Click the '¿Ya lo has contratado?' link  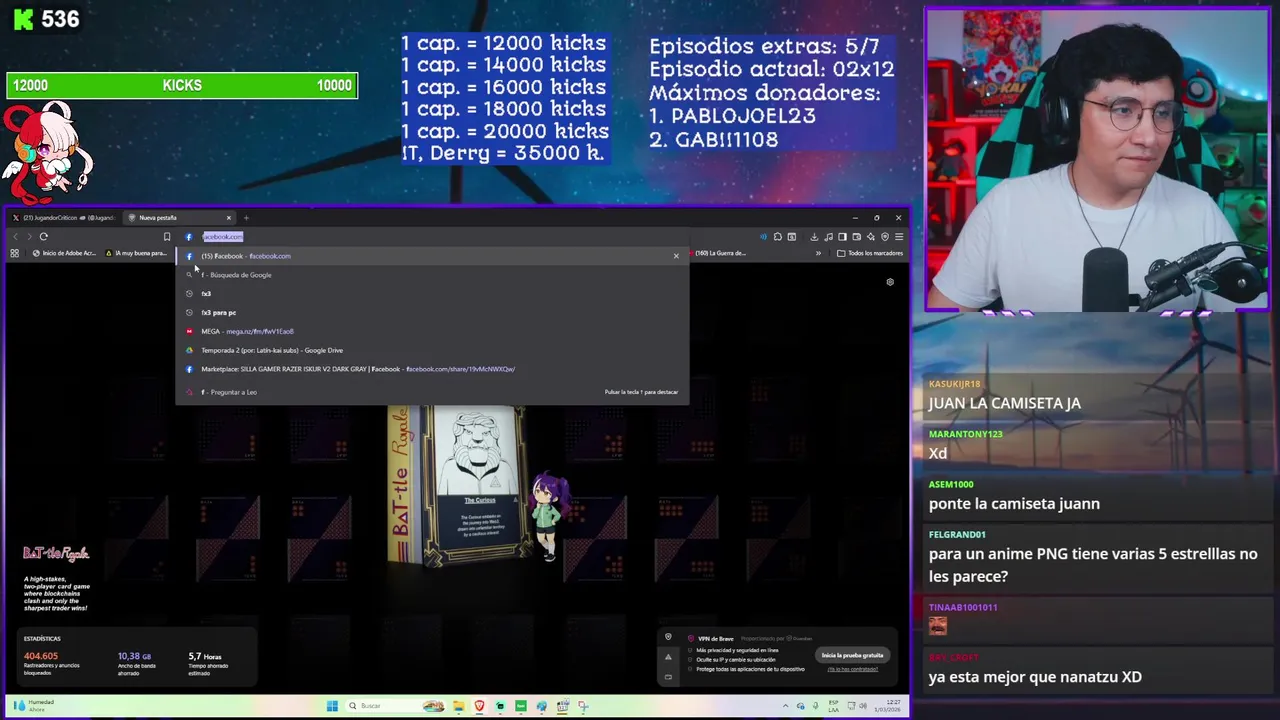tap(852, 669)
